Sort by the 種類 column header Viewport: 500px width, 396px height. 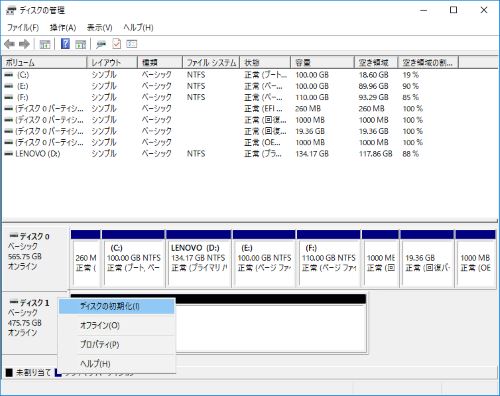point(160,62)
